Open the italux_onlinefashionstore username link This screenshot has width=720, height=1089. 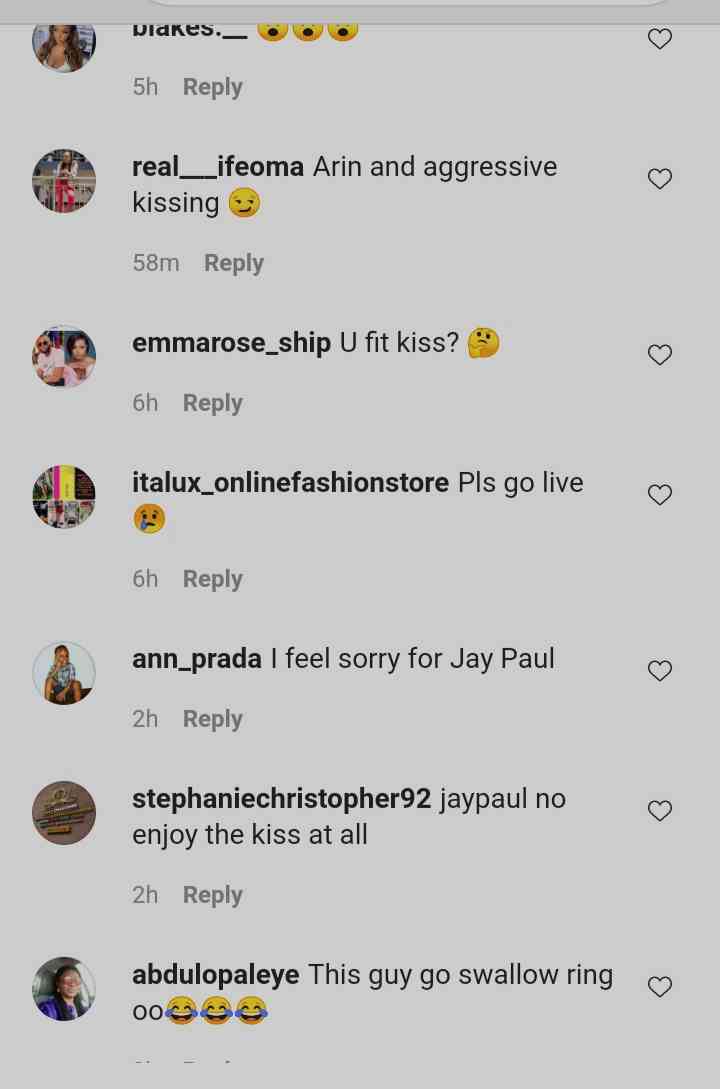pos(290,483)
